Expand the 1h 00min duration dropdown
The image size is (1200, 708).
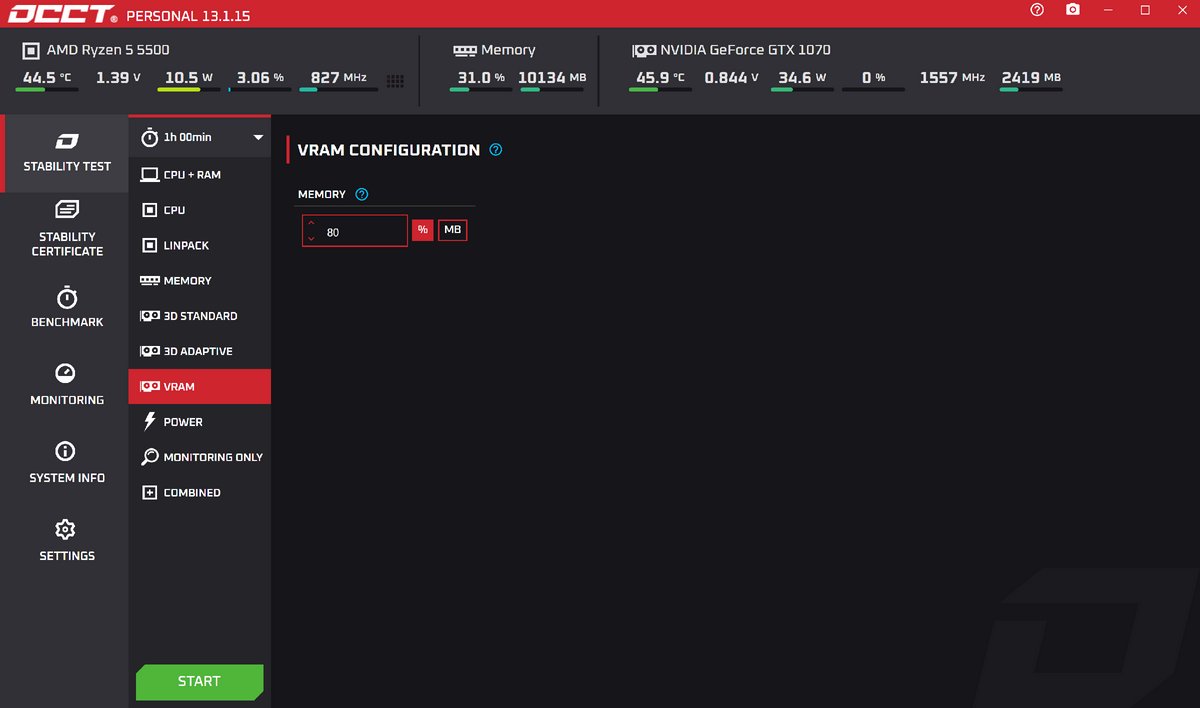click(x=257, y=138)
